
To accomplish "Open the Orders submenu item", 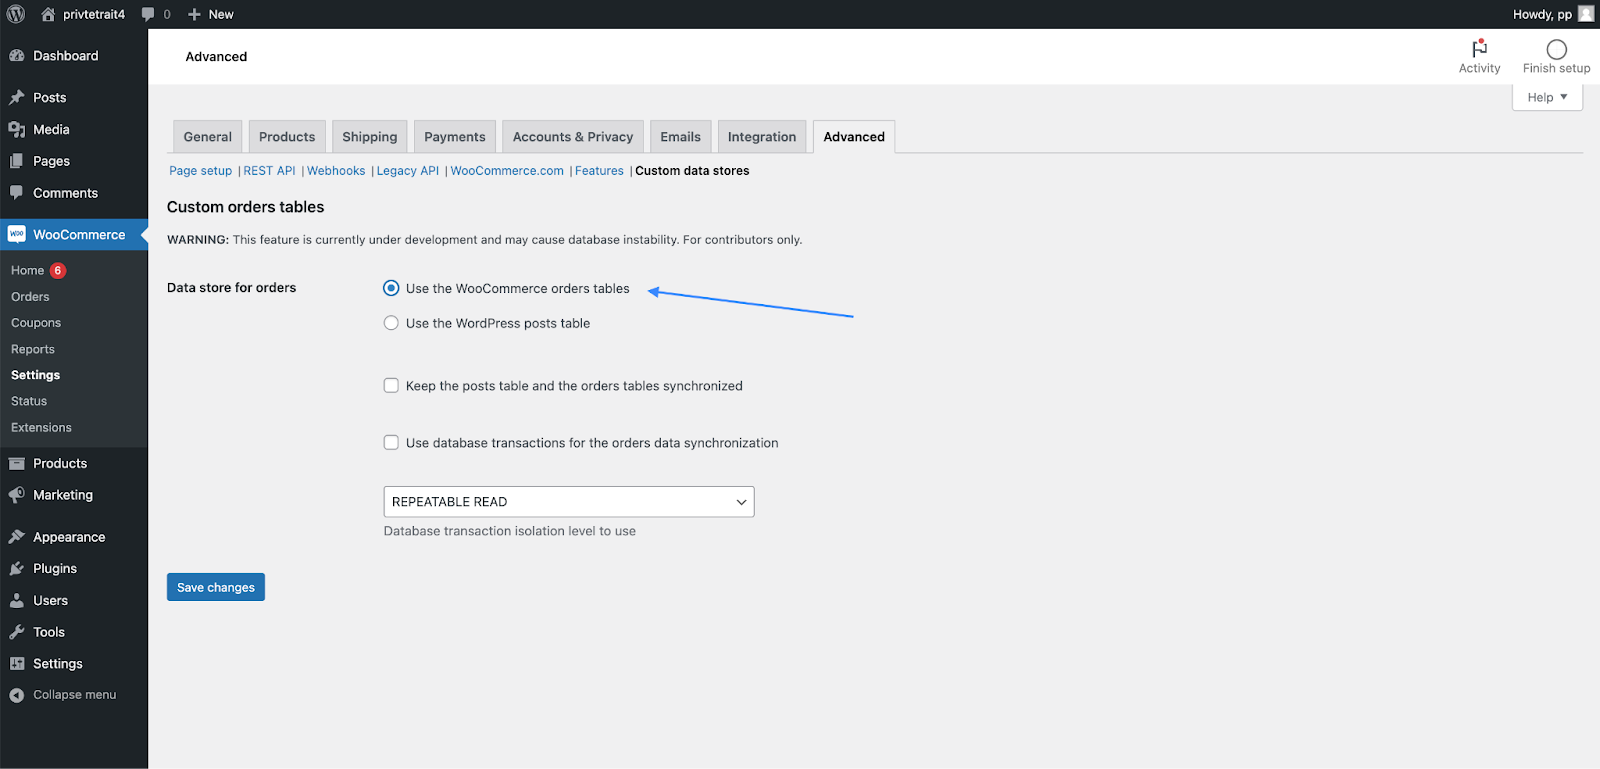I will [x=30, y=297].
